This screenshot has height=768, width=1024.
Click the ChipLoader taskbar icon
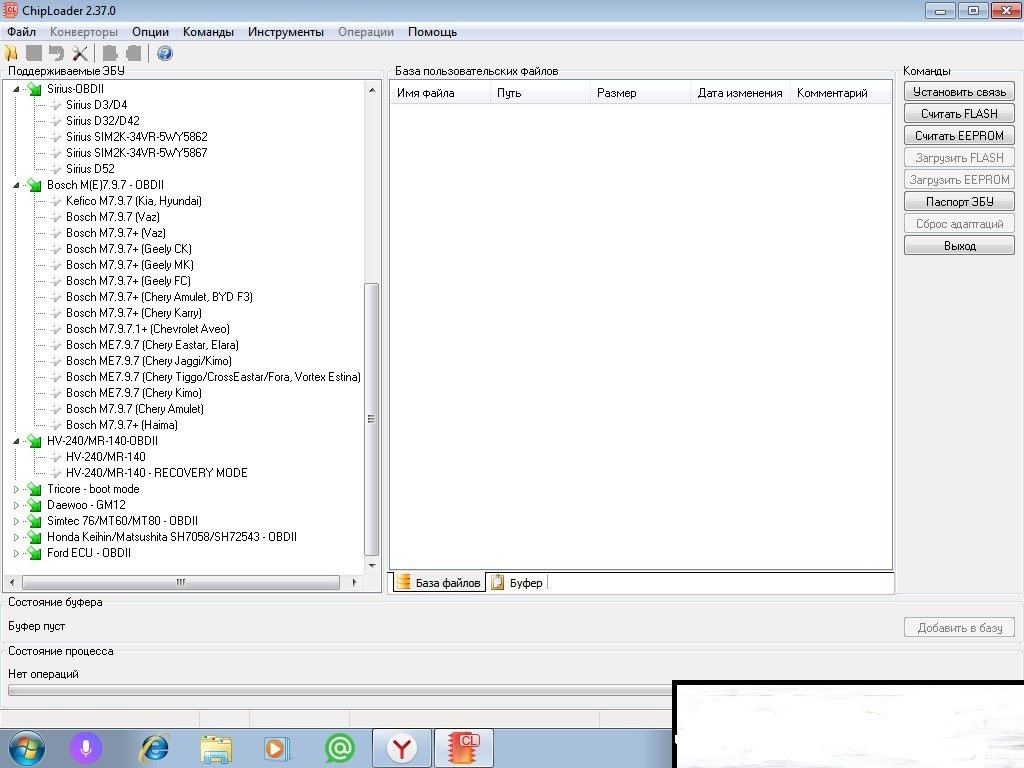465,748
